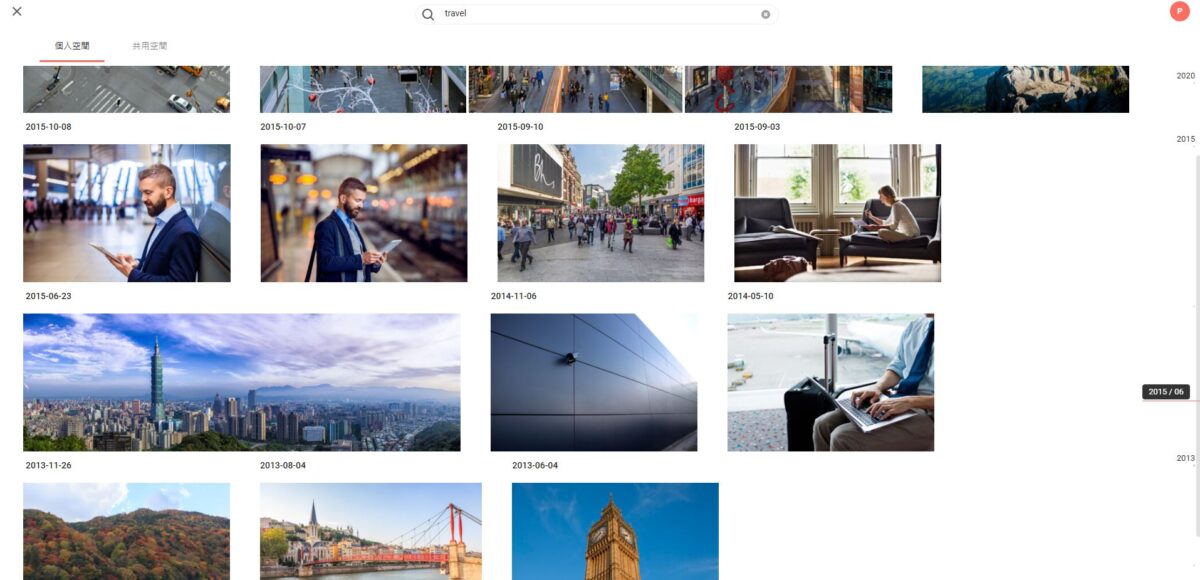
Task: Open the aerial street with yellow taxis photo
Action: 127,89
